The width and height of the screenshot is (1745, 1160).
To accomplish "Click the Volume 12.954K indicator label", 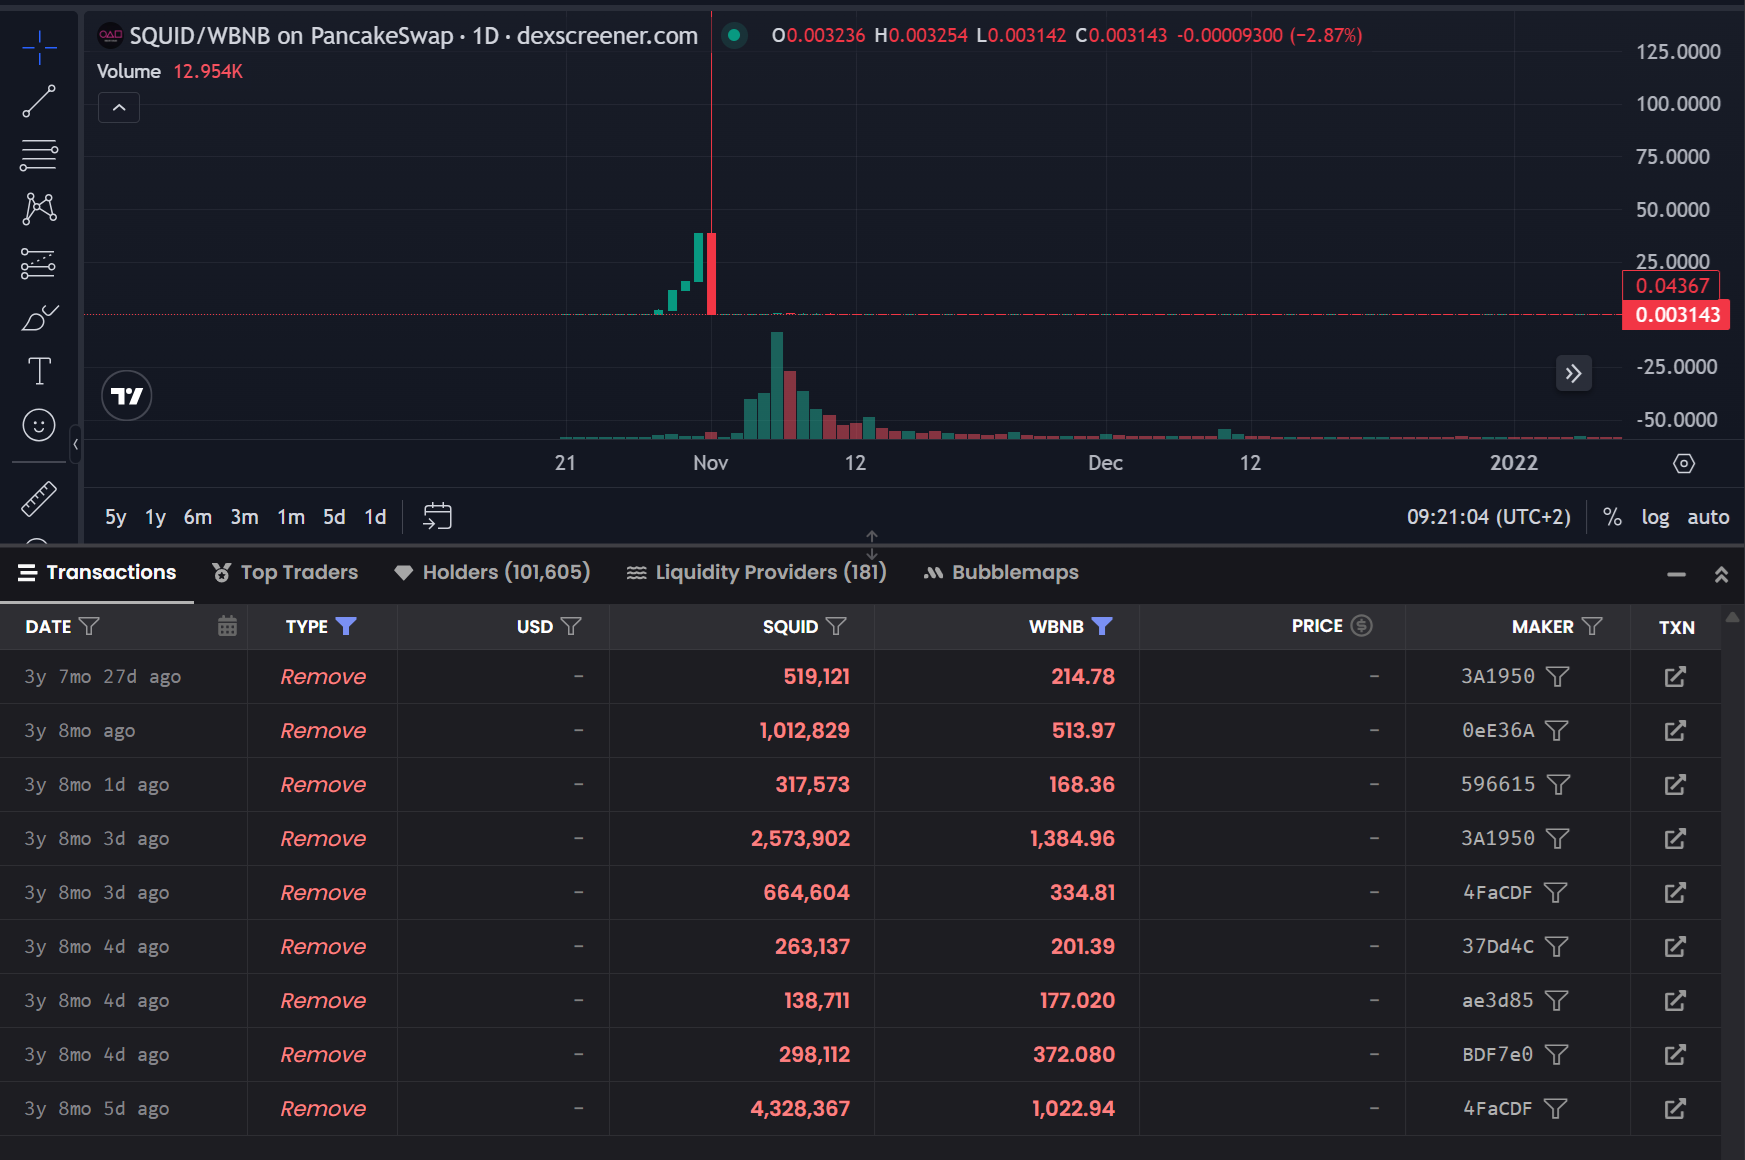I will pyautogui.click(x=169, y=72).
